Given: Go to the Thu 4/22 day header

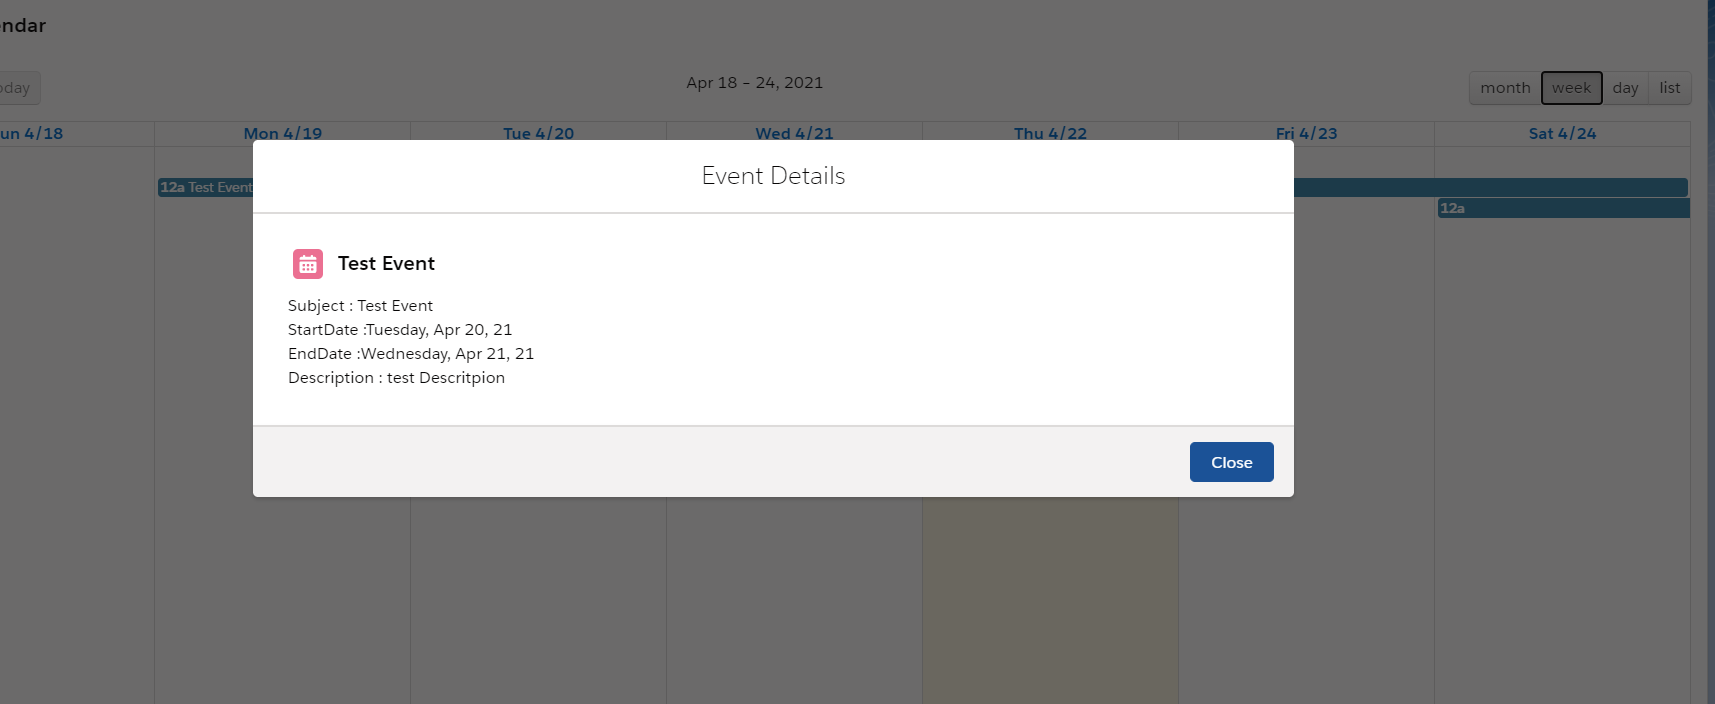Looking at the screenshot, I should tap(1050, 133).
